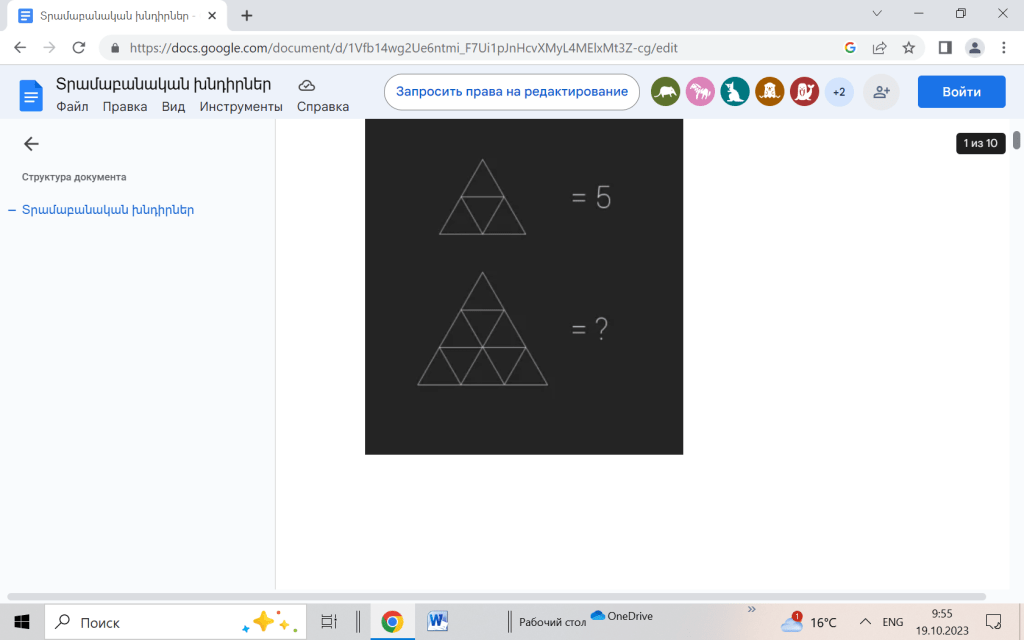
Task: Reload the page
Action: pyautogui.click(x=78, y=47)
